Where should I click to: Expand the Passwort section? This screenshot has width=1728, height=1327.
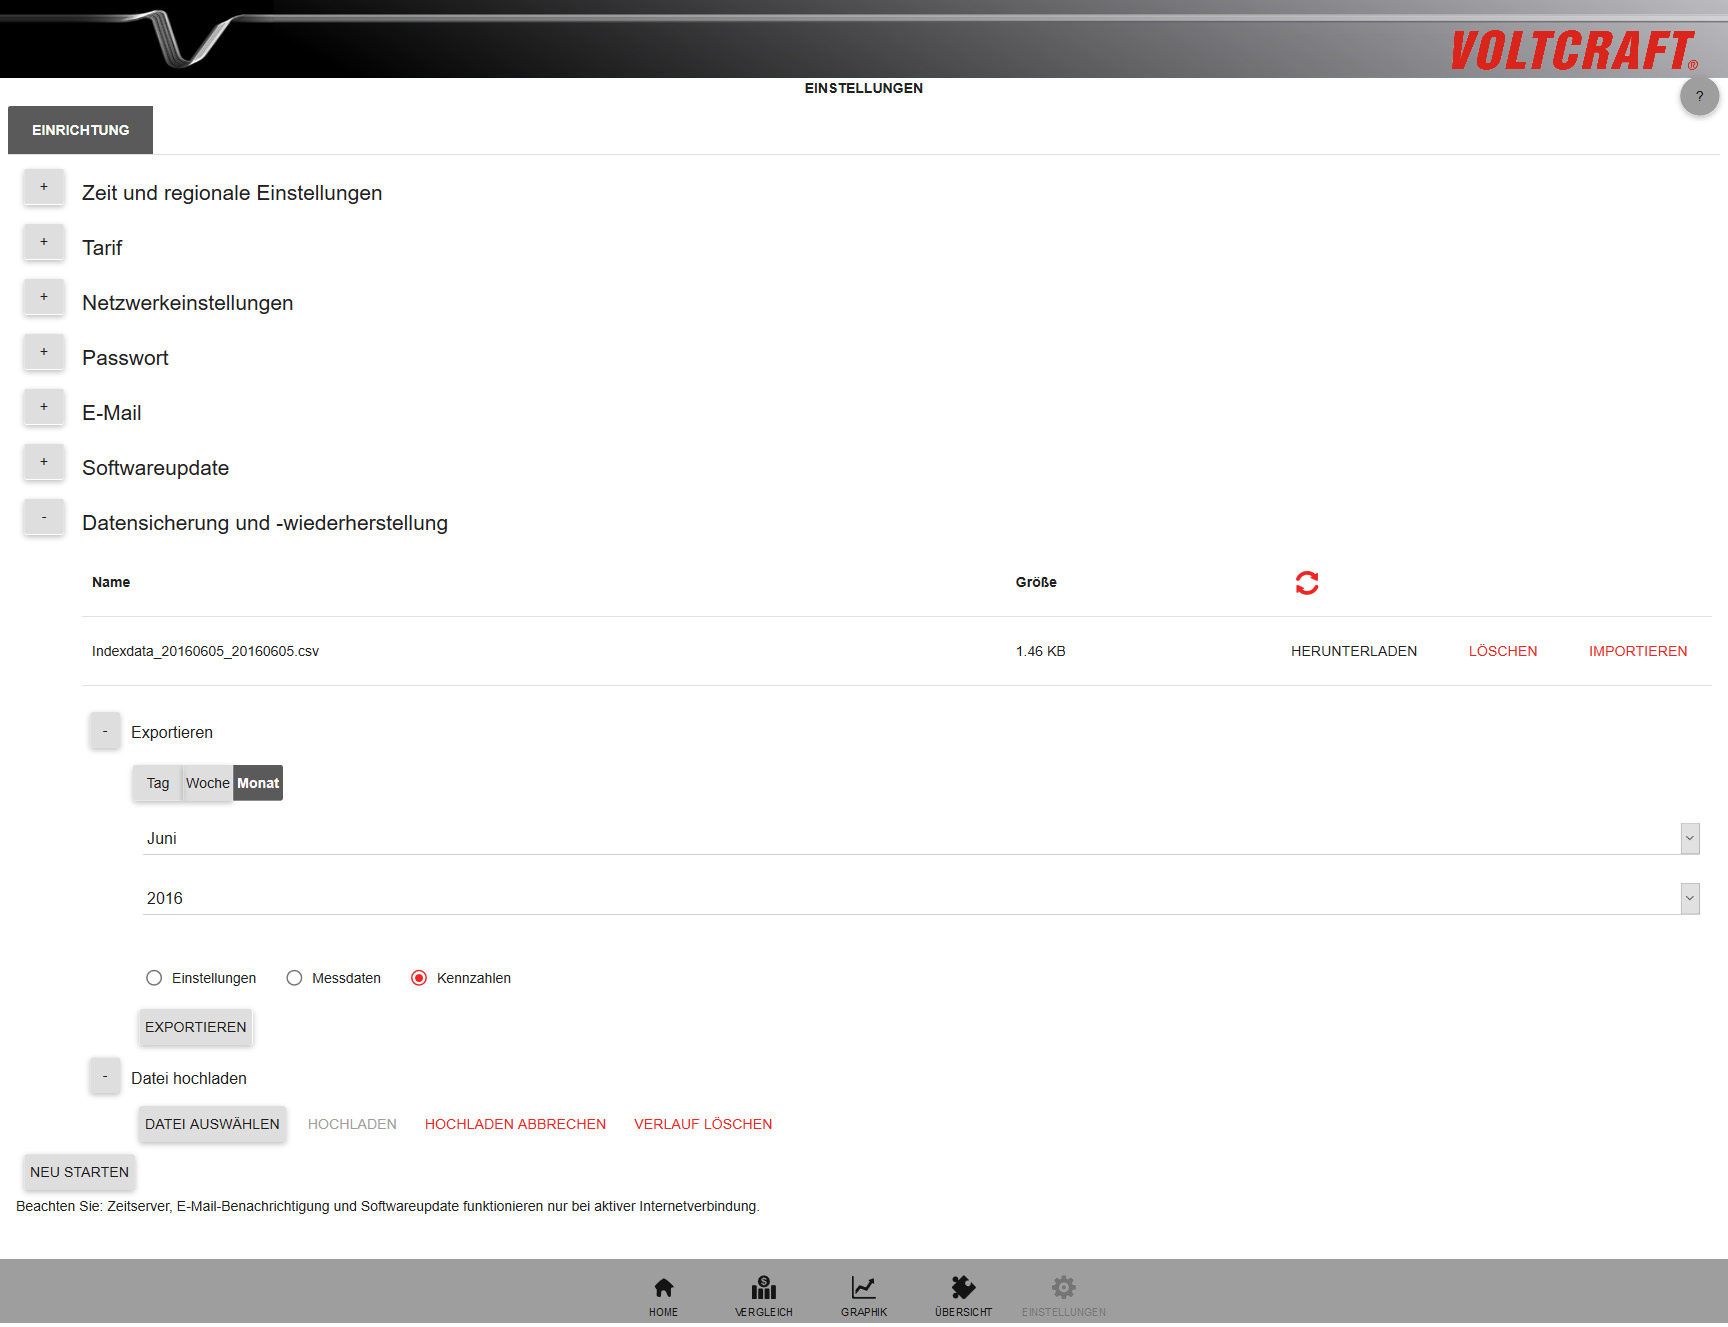tap(44, 352)
